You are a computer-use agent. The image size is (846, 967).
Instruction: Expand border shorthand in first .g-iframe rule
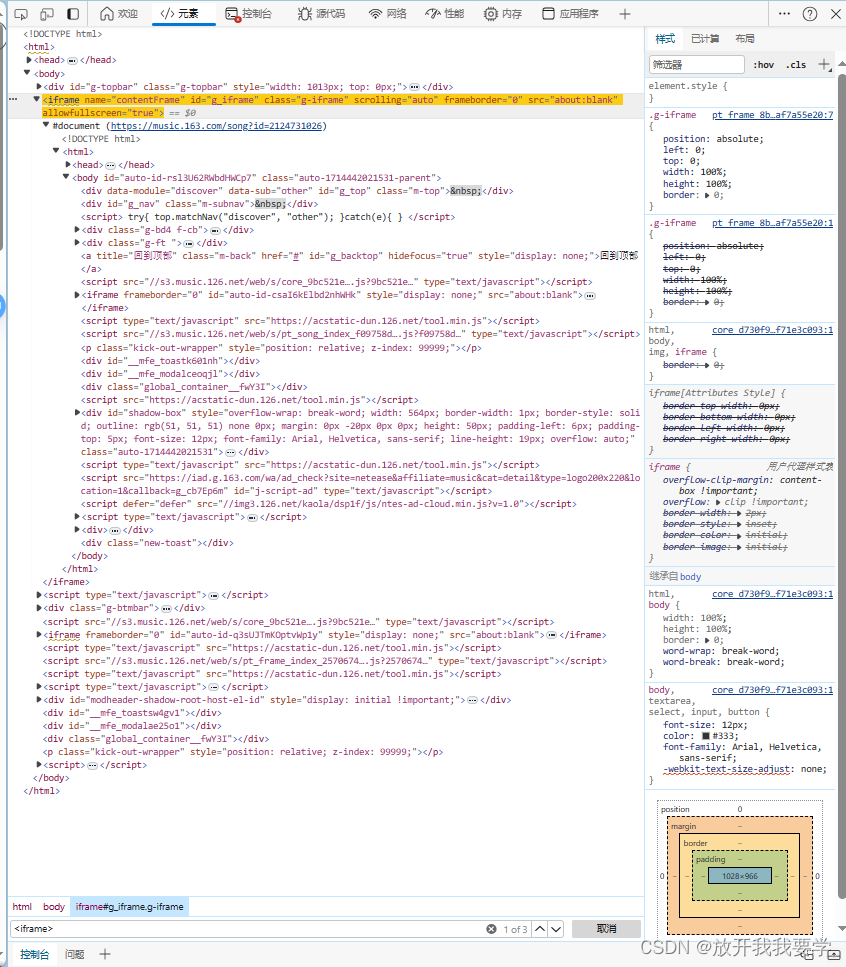click(707, 195)
